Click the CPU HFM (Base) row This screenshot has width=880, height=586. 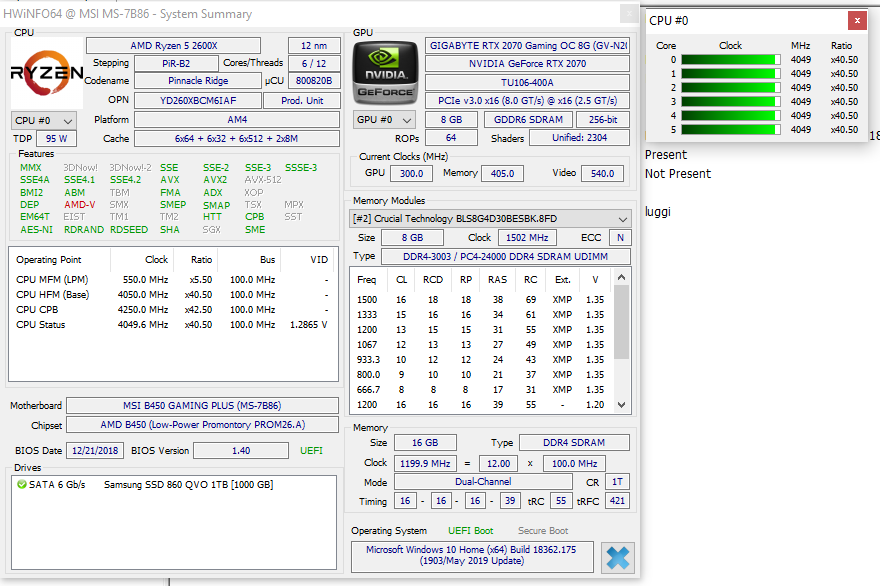[x=172, y=295]
